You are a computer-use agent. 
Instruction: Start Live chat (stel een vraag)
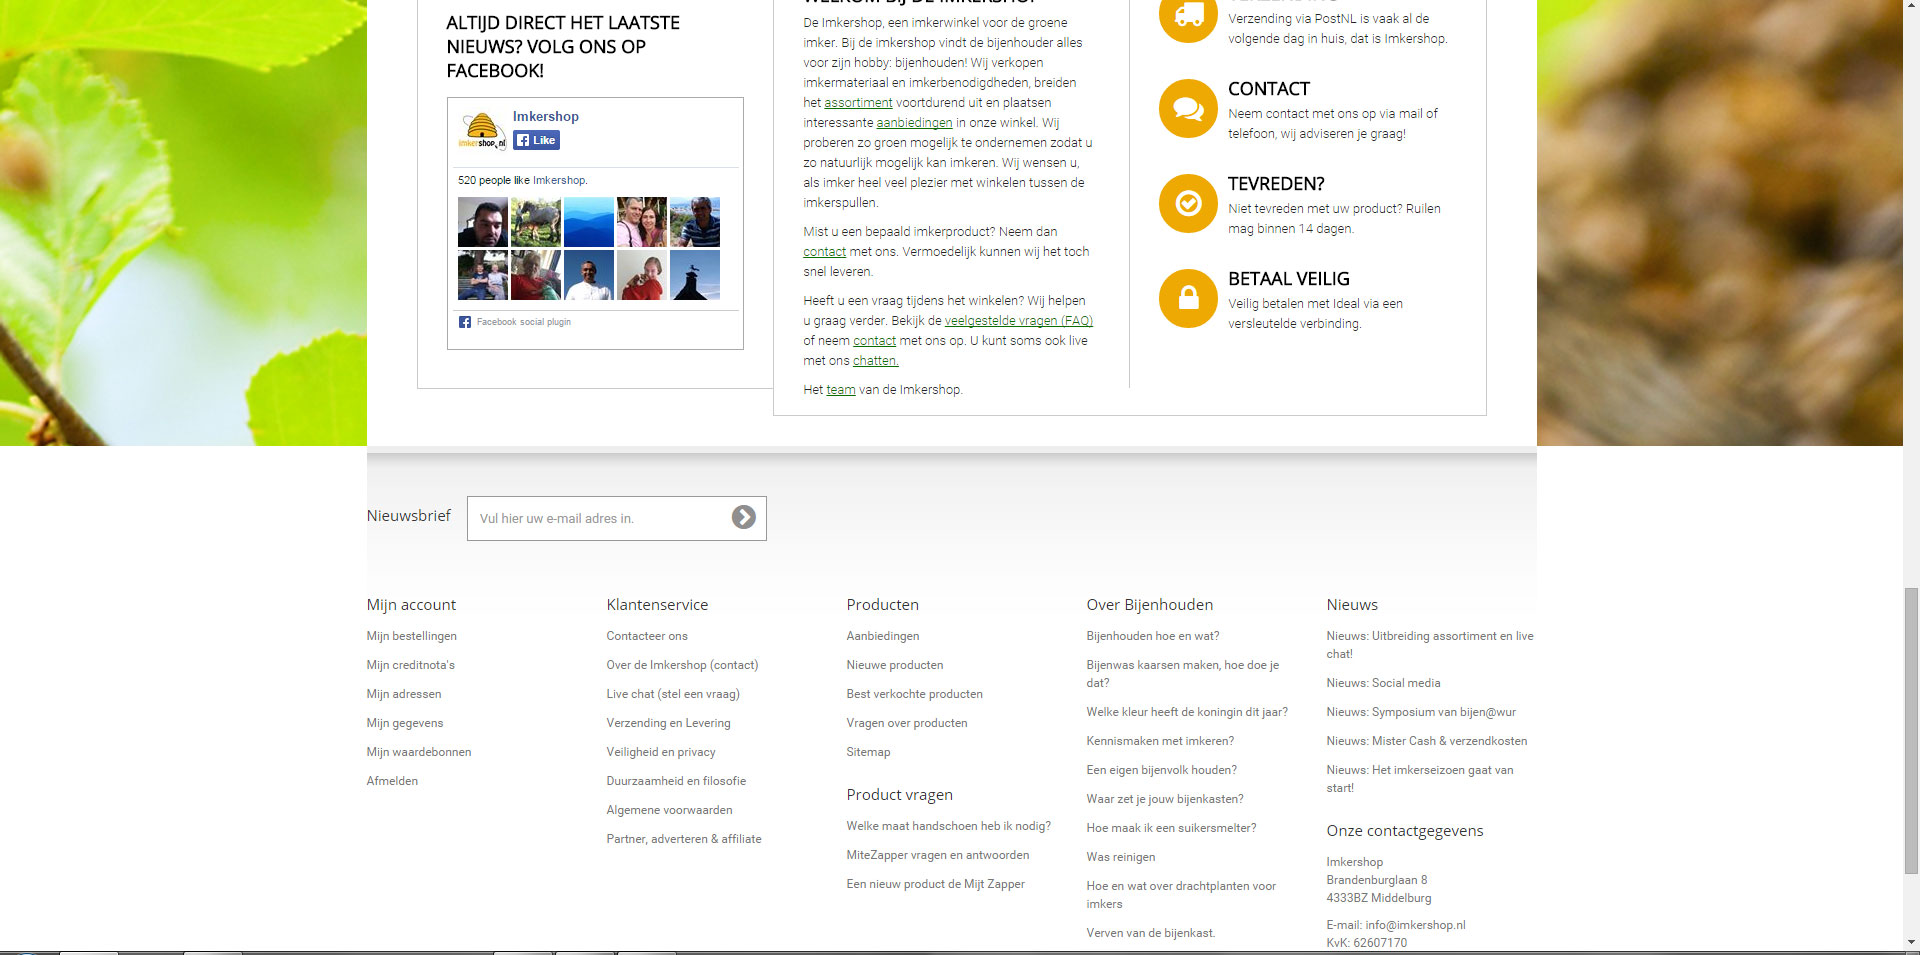(673, 694)
